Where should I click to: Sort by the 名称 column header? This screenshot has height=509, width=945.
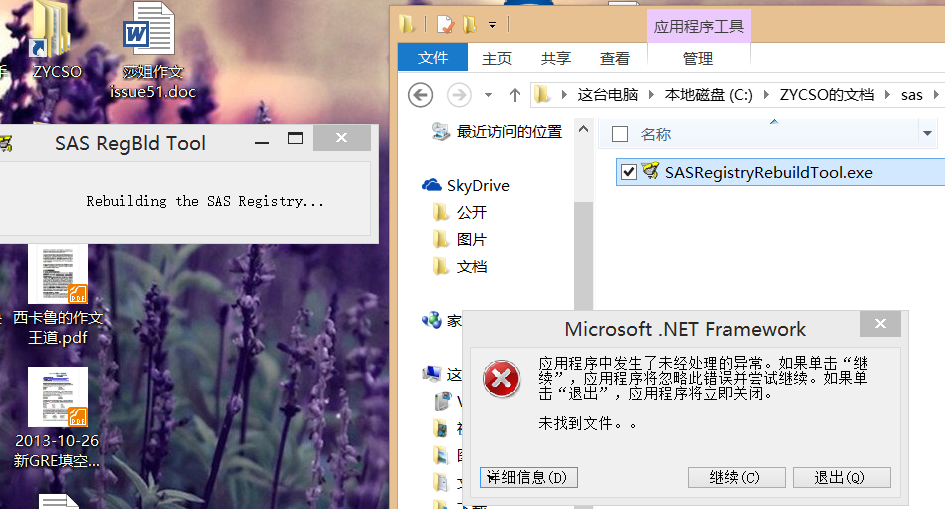pos(656,134)
